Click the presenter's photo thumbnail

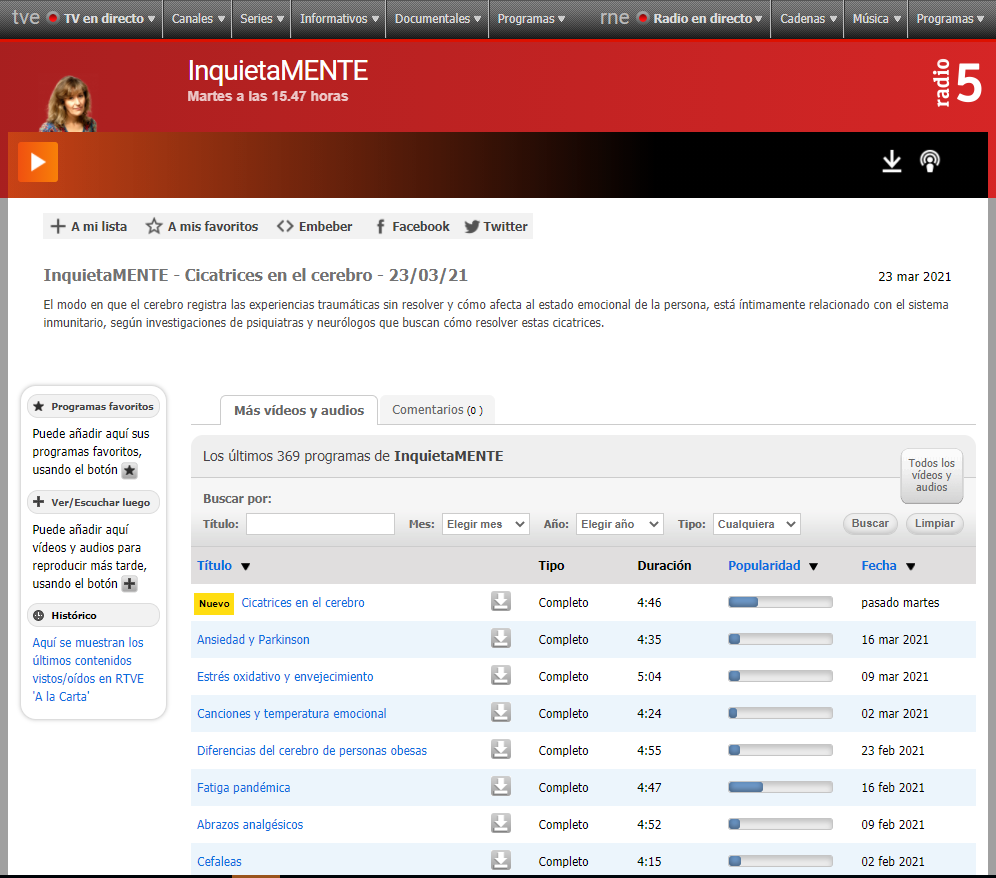[x=68, y=104]
